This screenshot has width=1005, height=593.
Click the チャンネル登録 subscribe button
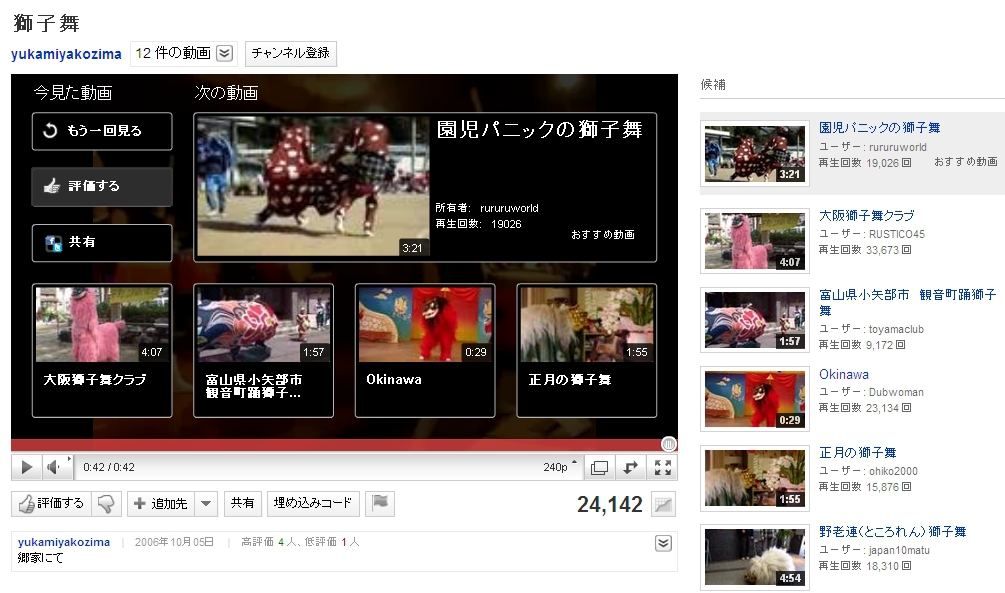point(290,53)
